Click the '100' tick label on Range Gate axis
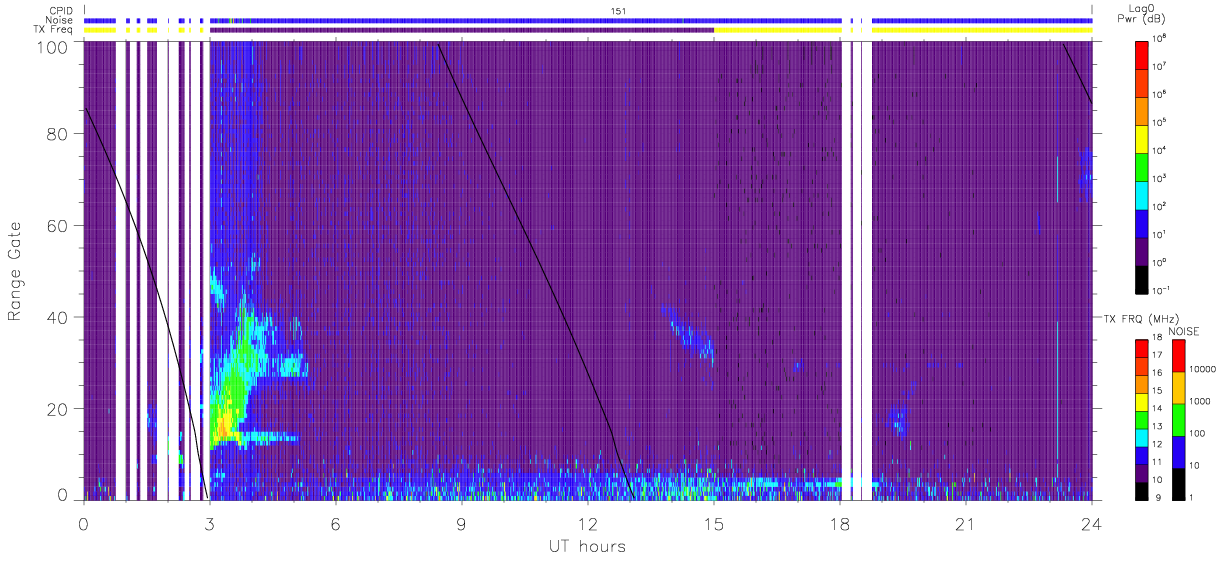Image resolution: width=1228 pixels, height=567 pixels. (53, 47)
